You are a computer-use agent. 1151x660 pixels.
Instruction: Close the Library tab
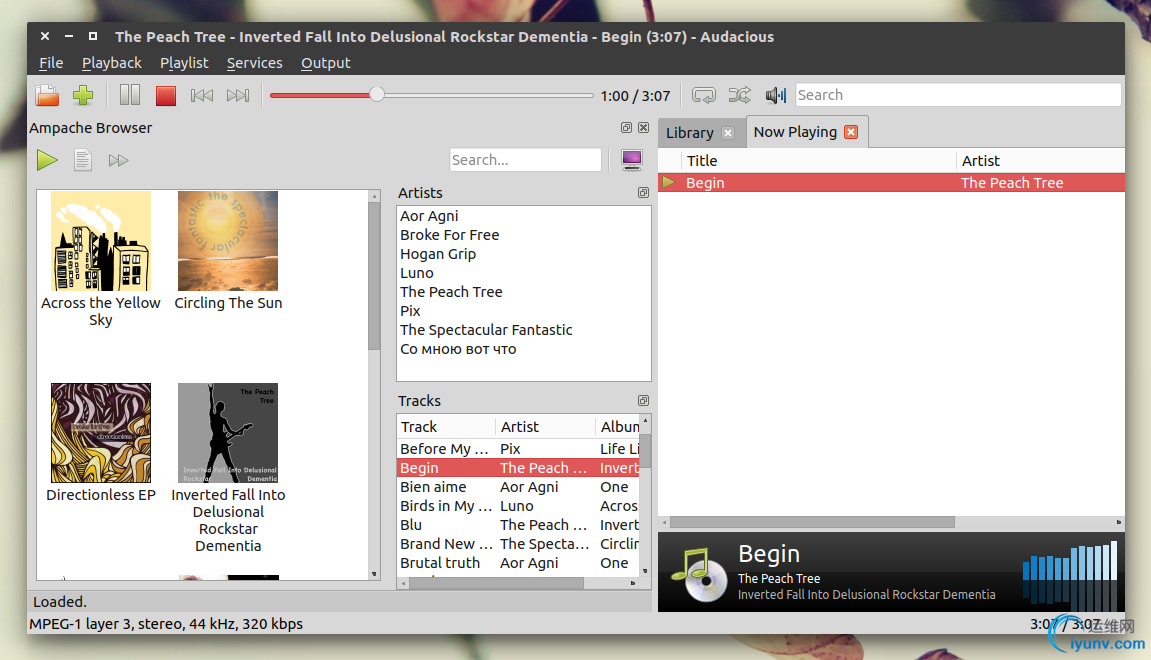click(728, 133)
